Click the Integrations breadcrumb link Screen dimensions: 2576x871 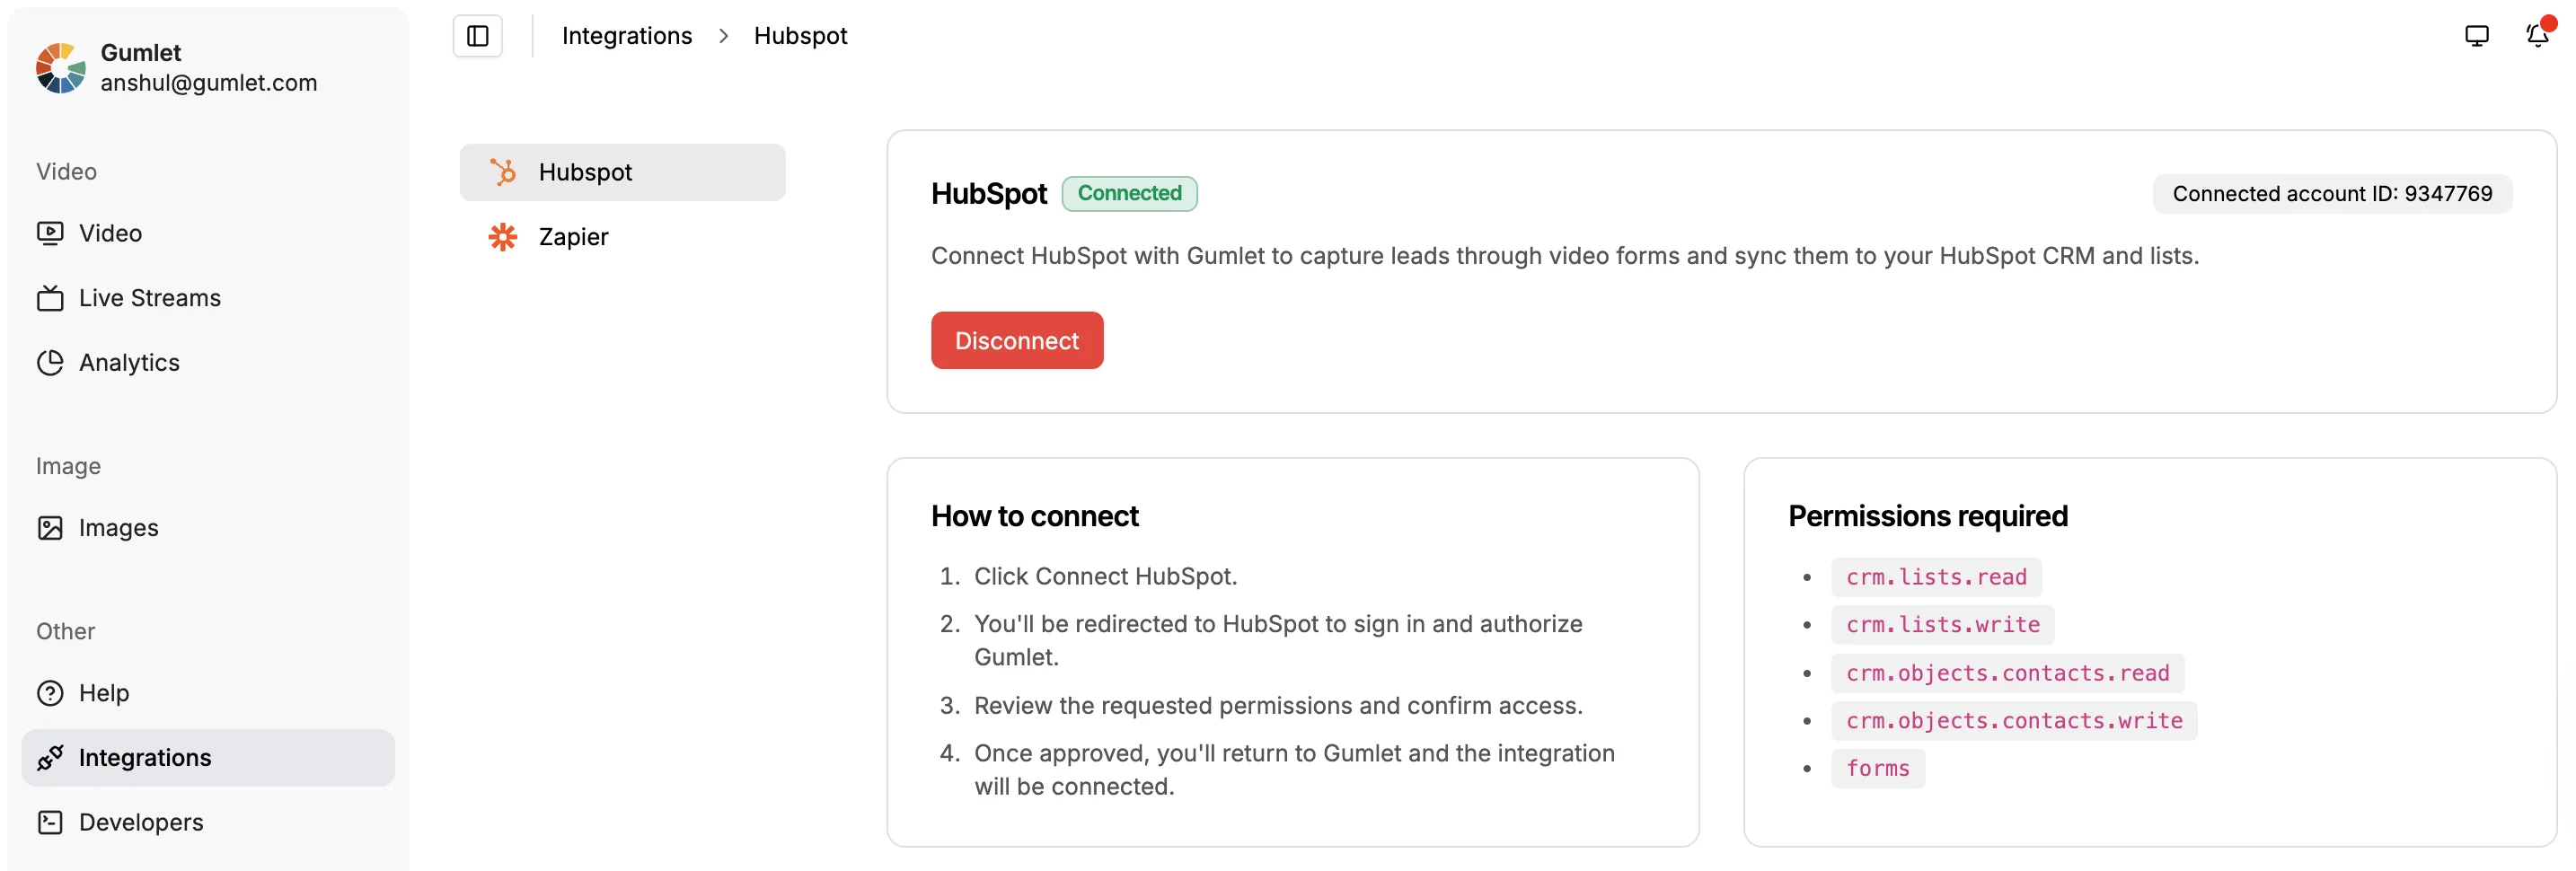tap(626, 36)
